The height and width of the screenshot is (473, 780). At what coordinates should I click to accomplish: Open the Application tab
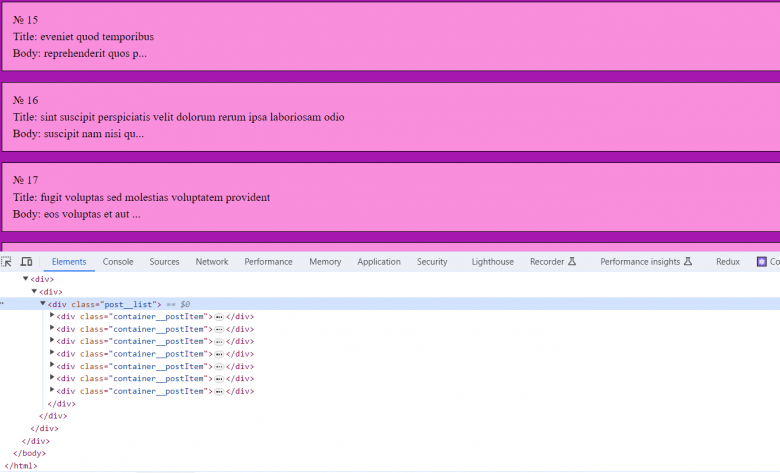[x=379, y=262]
